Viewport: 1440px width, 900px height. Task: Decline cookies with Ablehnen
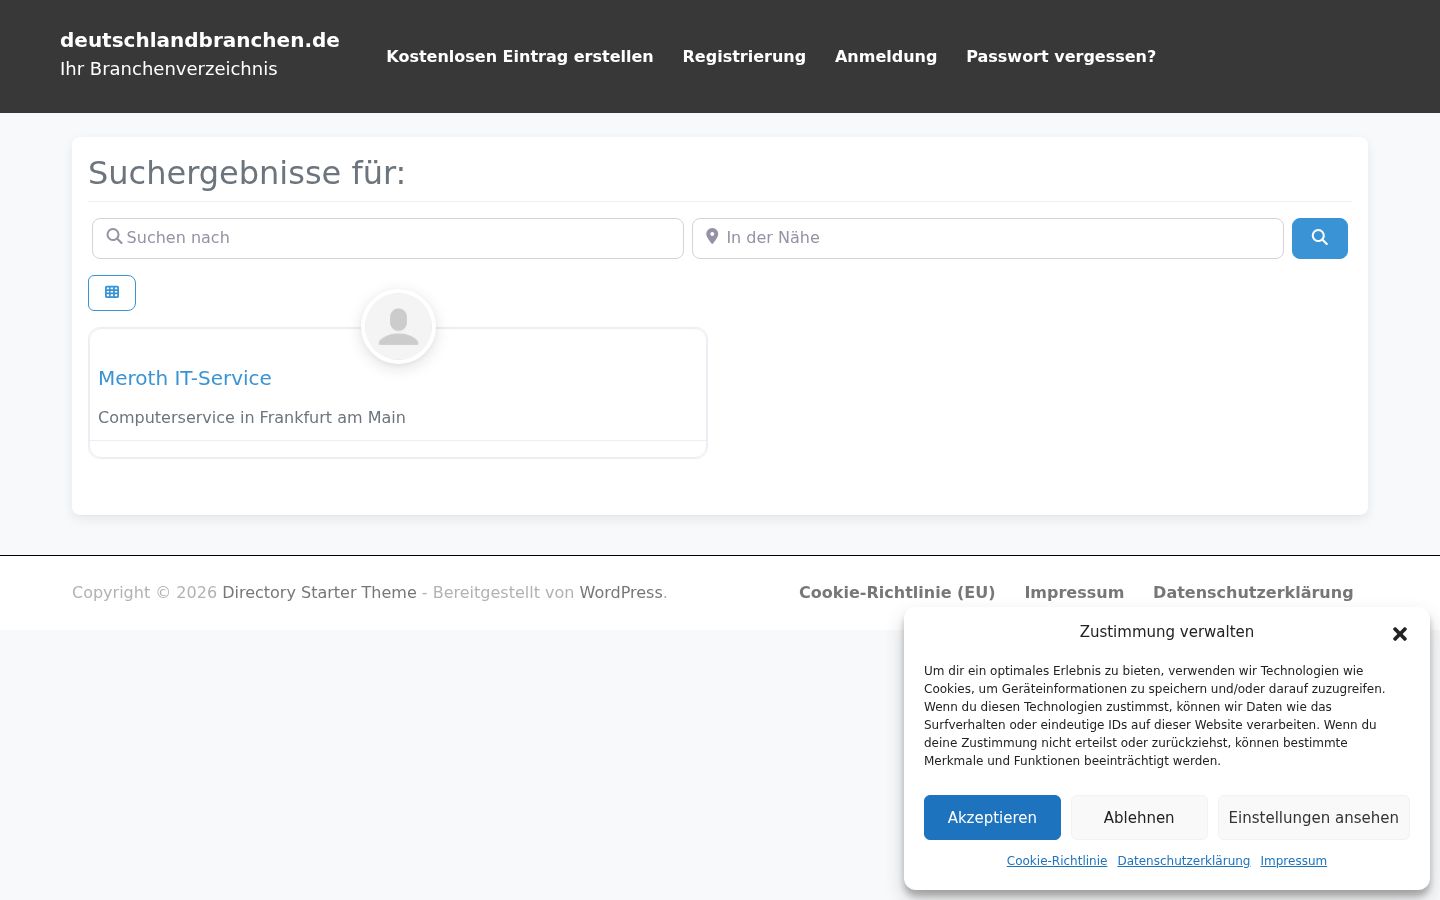coord(1139,817)
